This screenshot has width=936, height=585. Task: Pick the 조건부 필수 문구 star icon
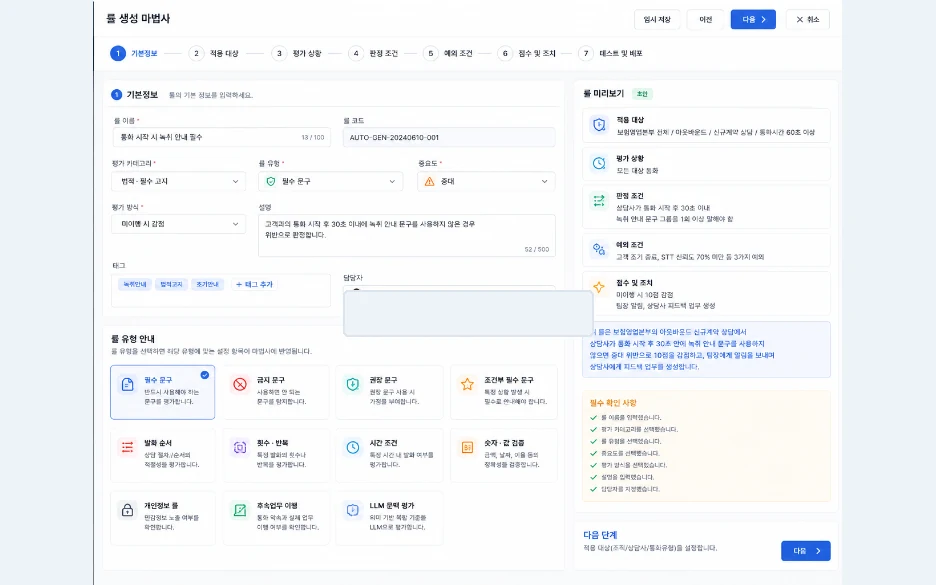click(467, 384)
